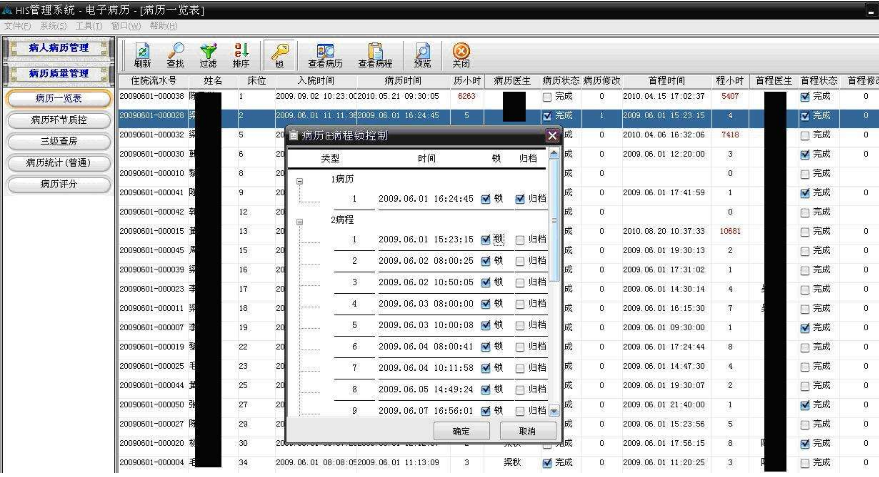Image resolution: width=879 pixels, height=477 pixels.
Task: Select row 20090601-000004 in the list
Action: (498, 462)
